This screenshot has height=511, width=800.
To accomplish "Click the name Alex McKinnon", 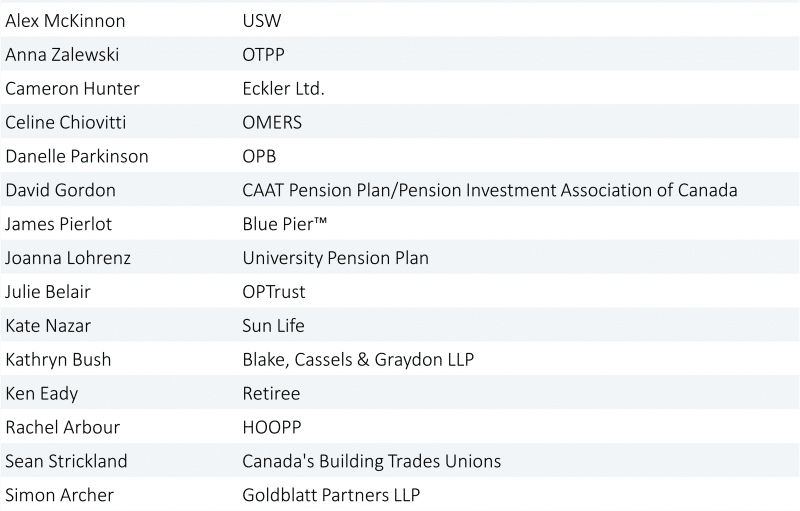I will (x=65, y=20).
